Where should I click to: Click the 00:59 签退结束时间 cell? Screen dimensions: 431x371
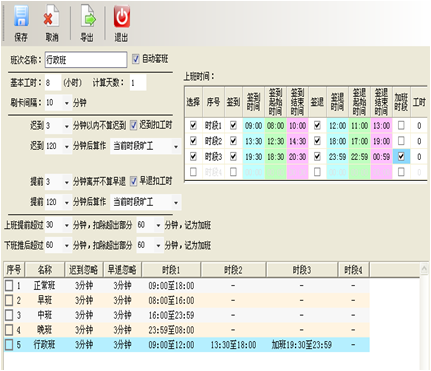(x=381, y=157)
